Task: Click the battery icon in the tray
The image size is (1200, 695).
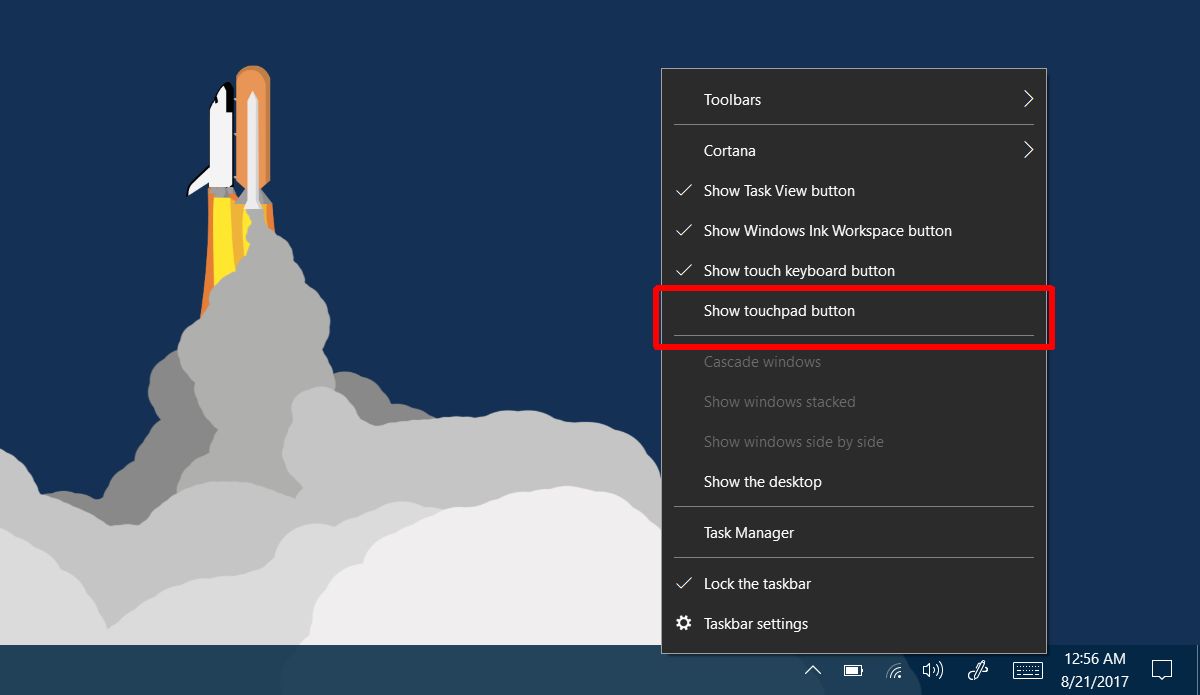Action: [853, 670]
